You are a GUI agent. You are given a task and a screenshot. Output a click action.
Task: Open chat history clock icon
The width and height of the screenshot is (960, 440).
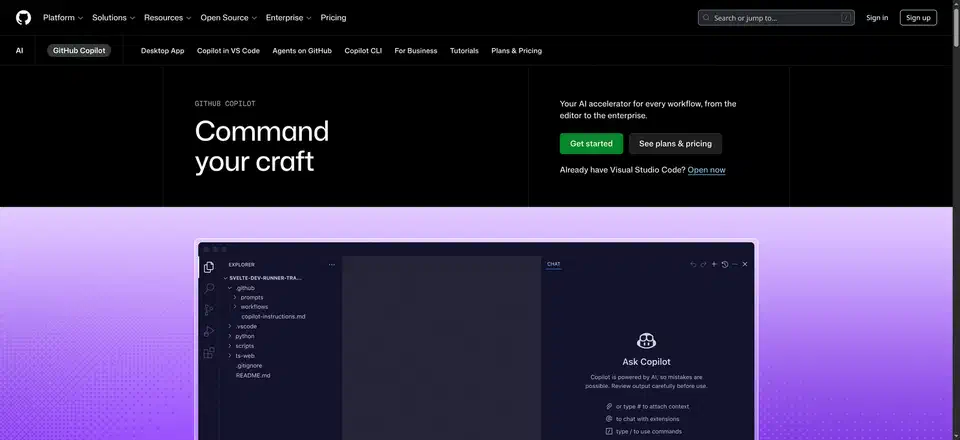(724, 264)
